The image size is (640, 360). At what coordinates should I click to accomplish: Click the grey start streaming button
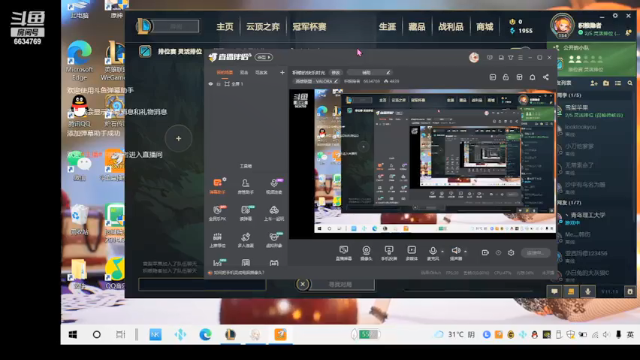[535, 253]
